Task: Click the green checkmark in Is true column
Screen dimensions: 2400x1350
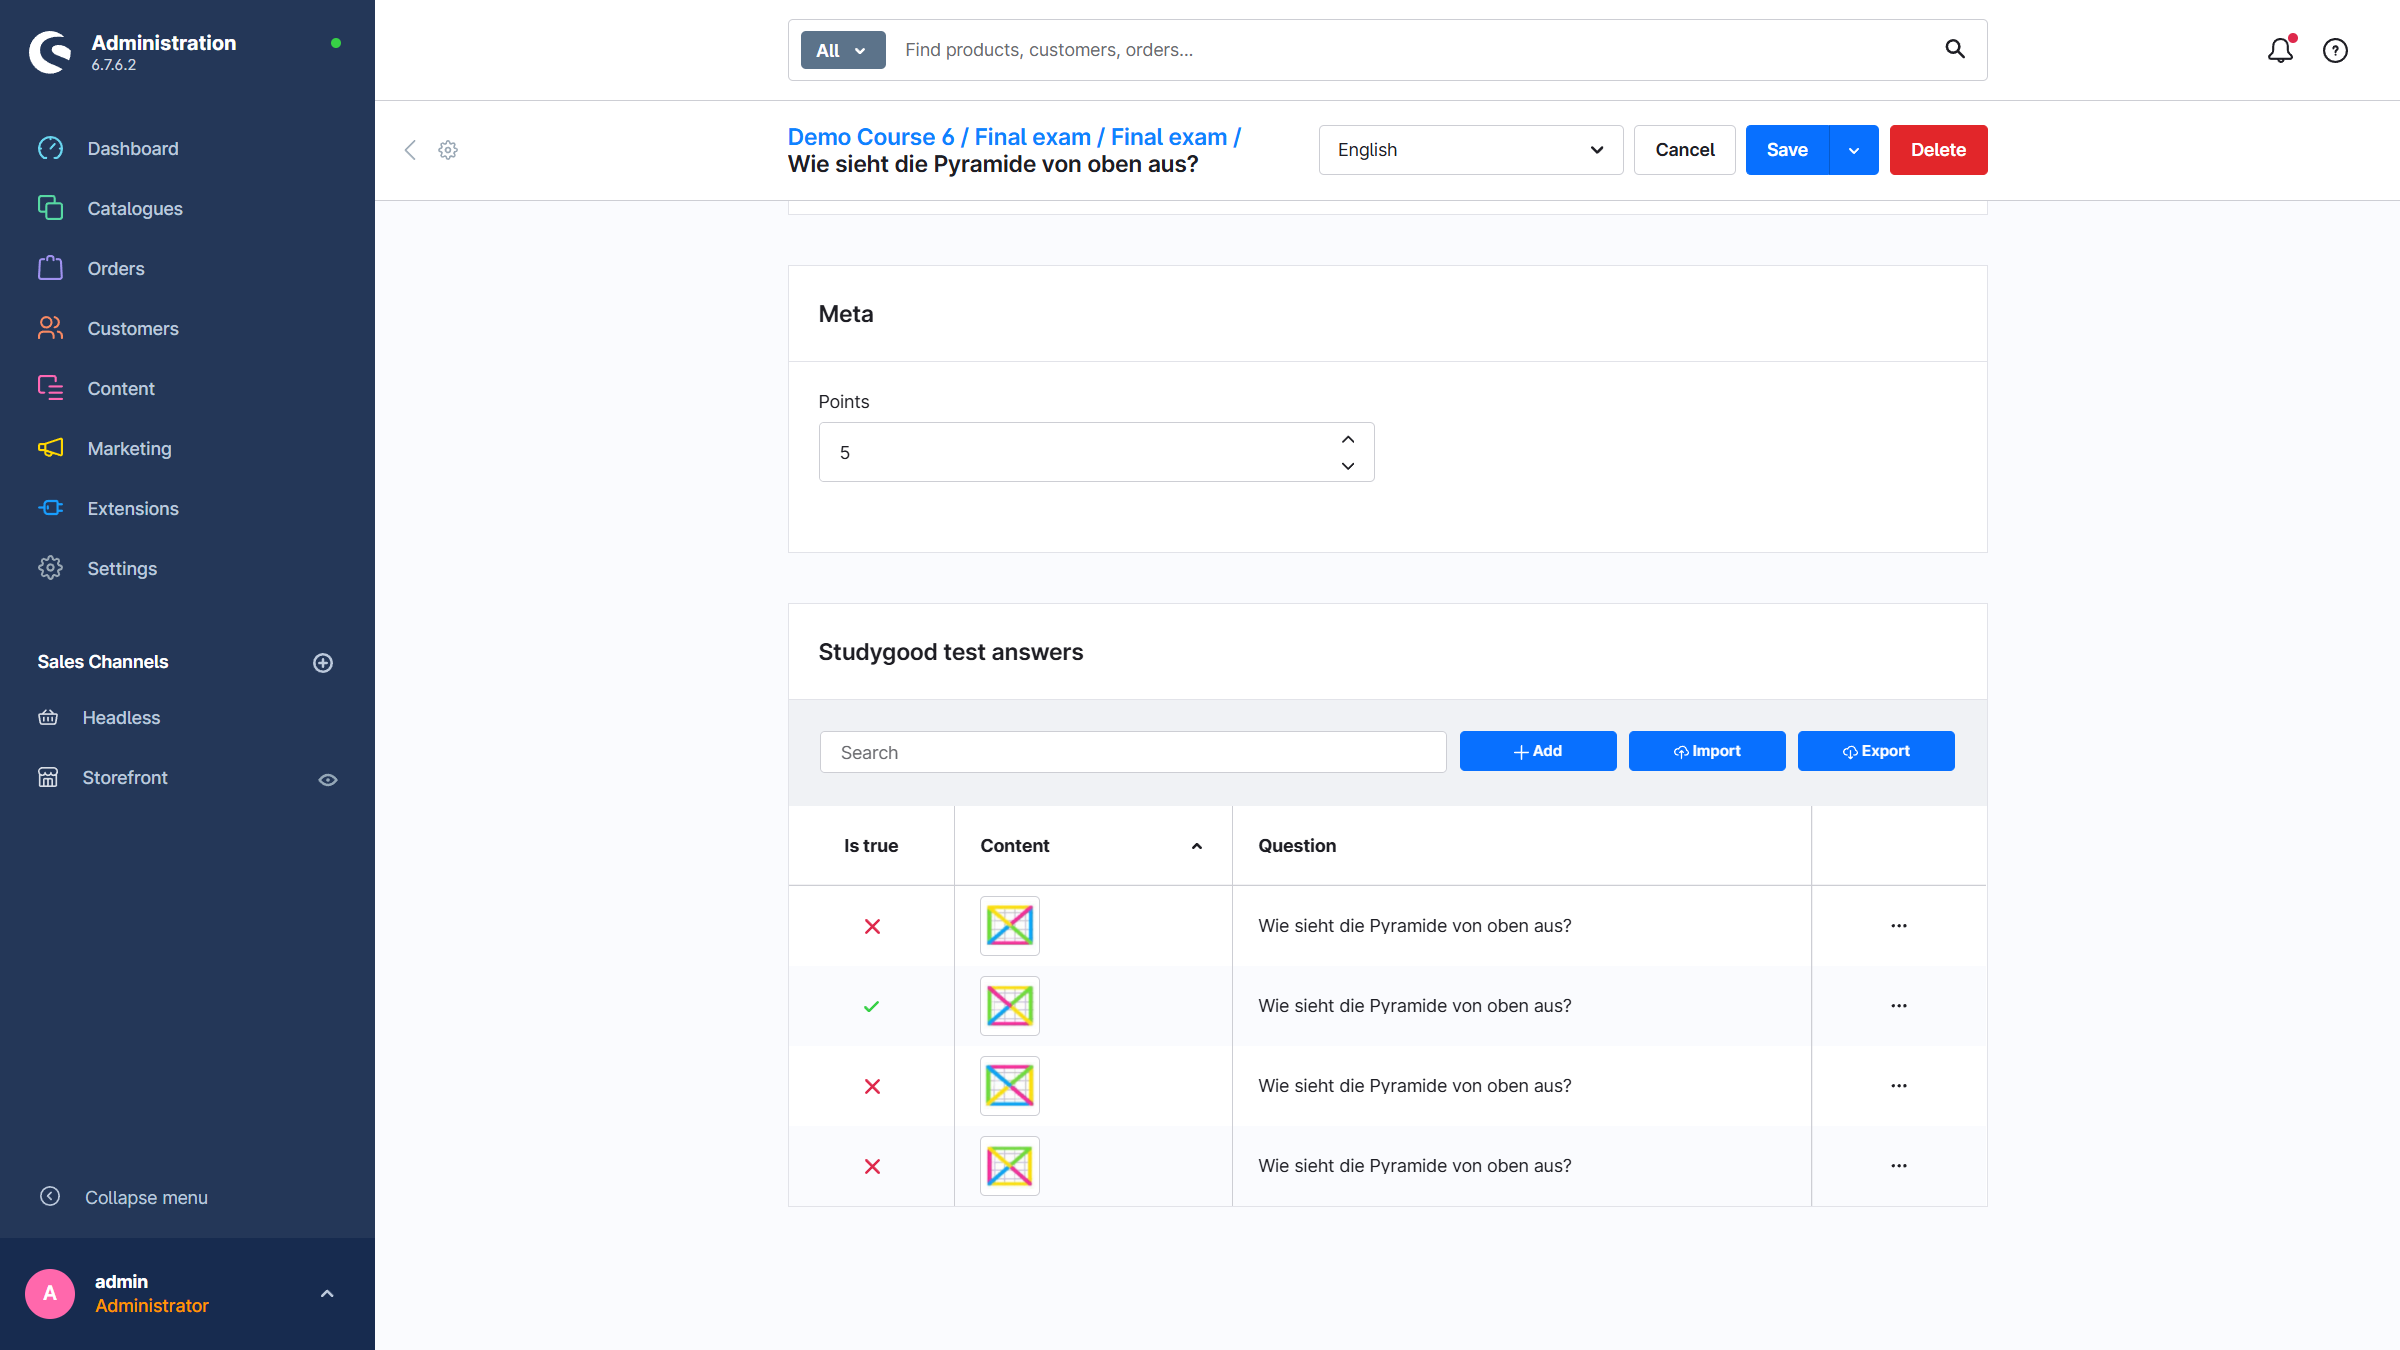Action: pyautogui.click(x=871, y=1006)
